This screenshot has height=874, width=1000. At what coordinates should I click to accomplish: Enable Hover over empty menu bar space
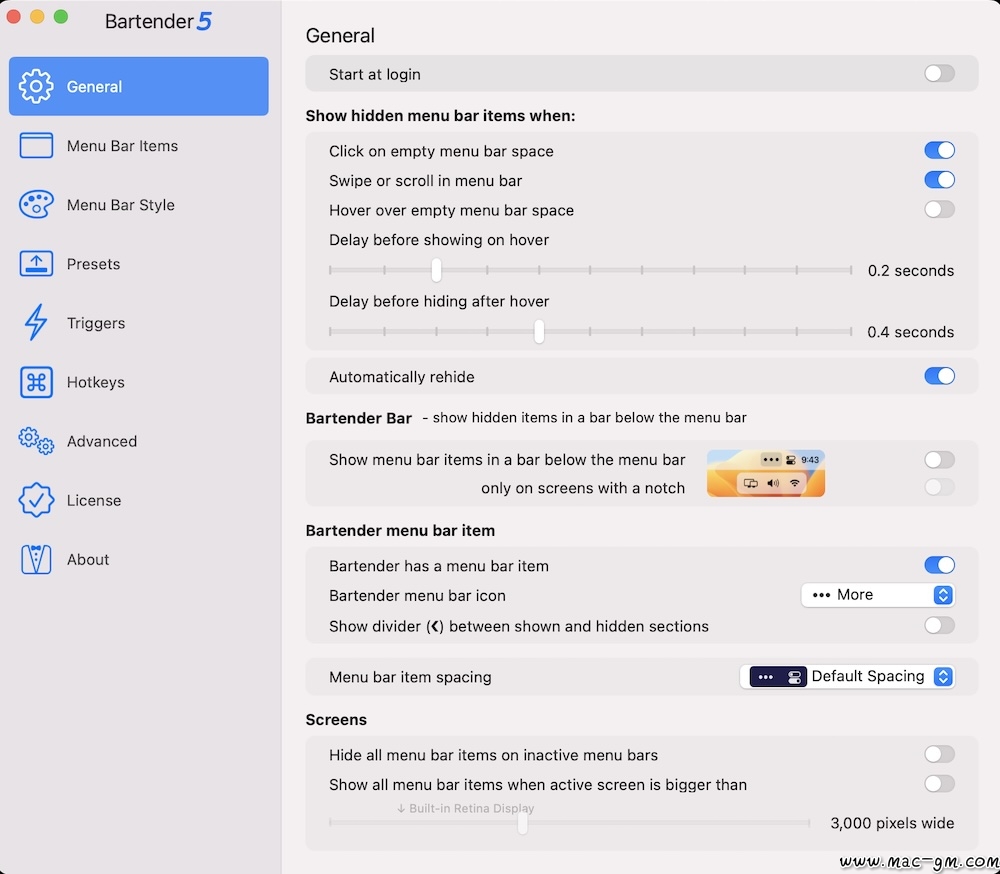point(939,209)
